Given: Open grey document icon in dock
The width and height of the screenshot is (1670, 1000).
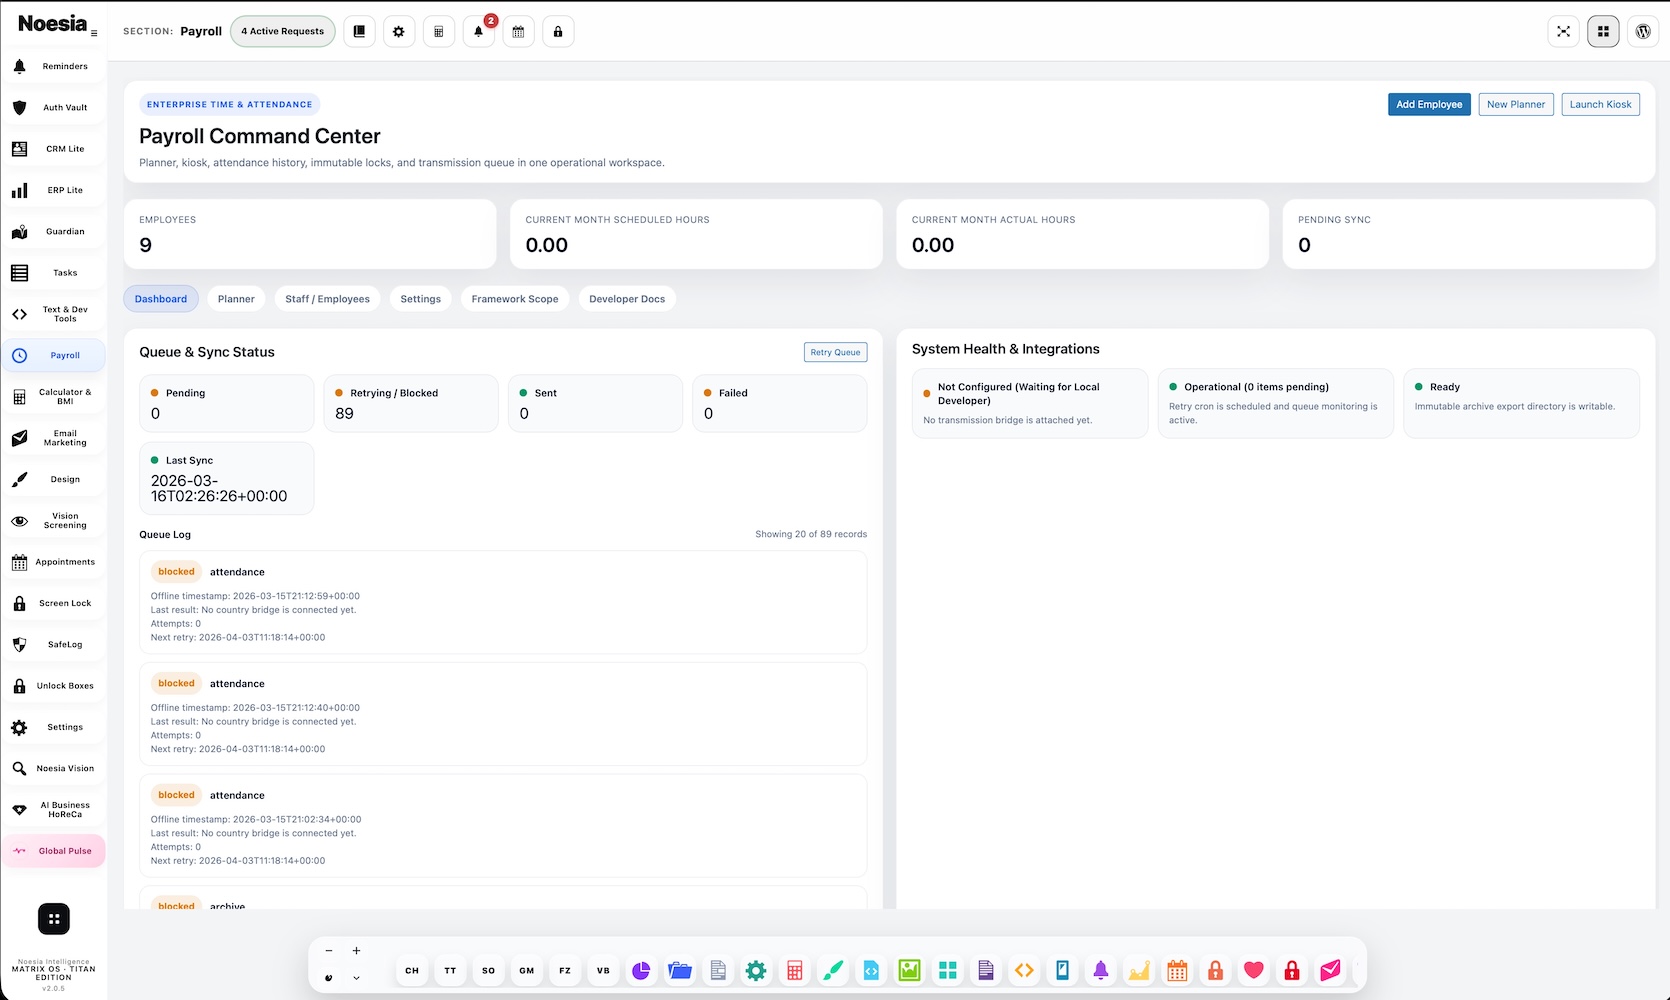Looking at the screenshot, I should pos(718,970).
